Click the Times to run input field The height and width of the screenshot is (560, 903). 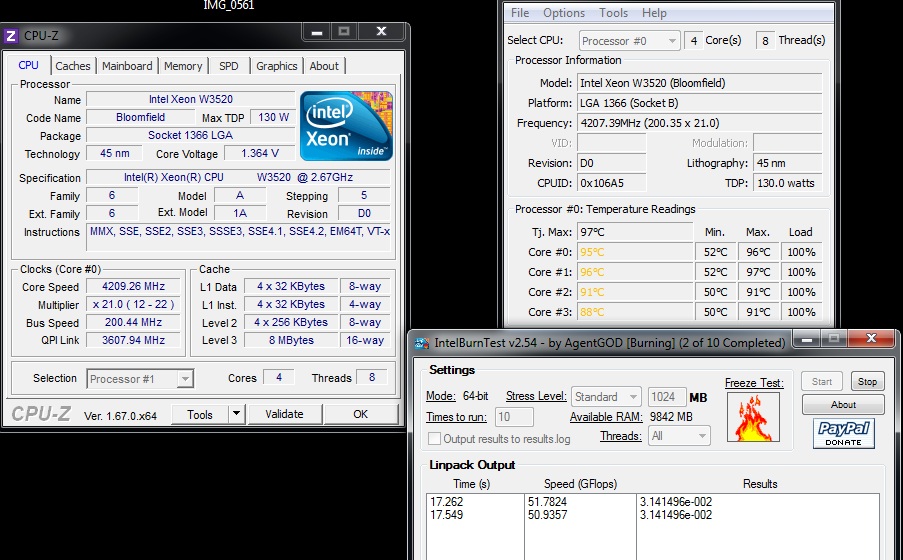click(514, 417)
